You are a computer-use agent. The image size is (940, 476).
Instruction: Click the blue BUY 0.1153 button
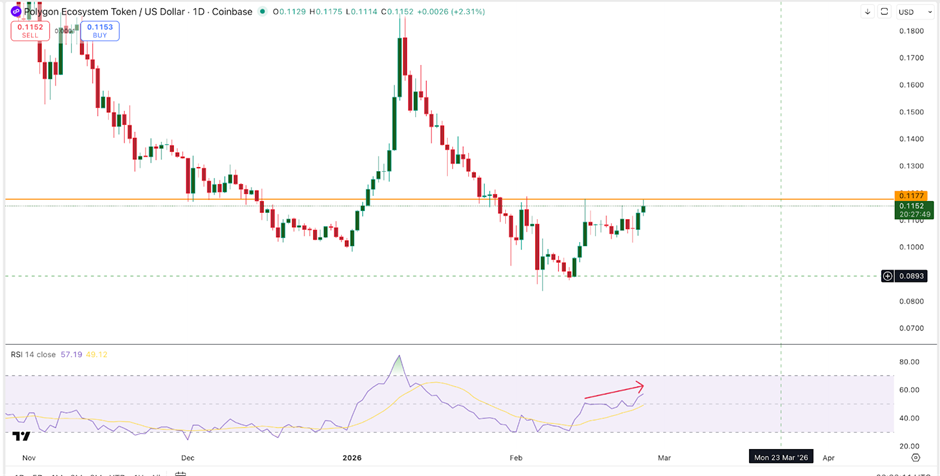[x=100, y=31]
